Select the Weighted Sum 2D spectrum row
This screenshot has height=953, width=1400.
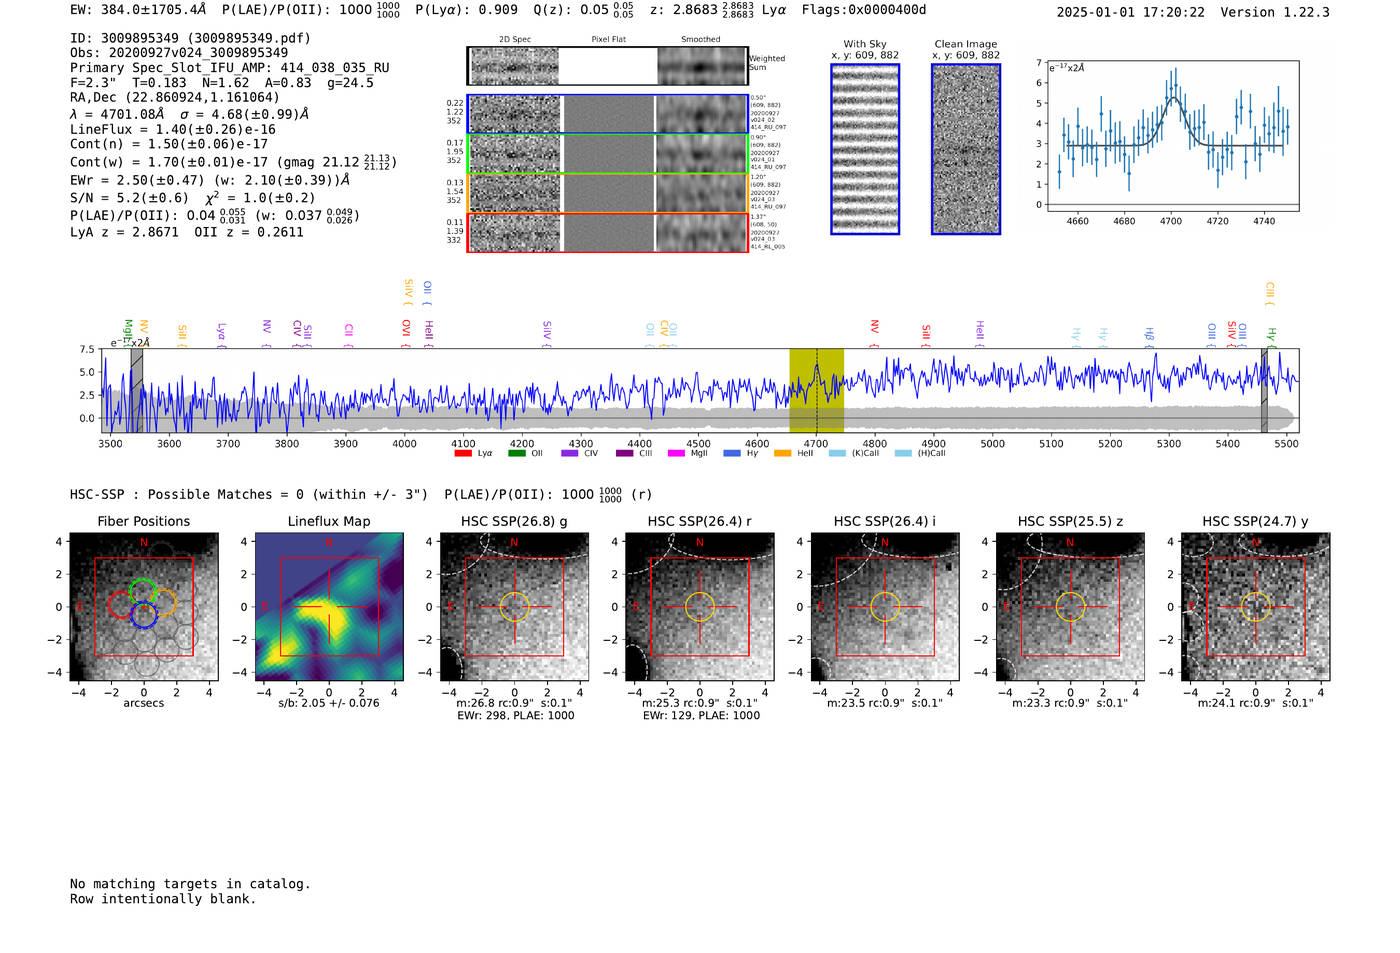[608, 66]
